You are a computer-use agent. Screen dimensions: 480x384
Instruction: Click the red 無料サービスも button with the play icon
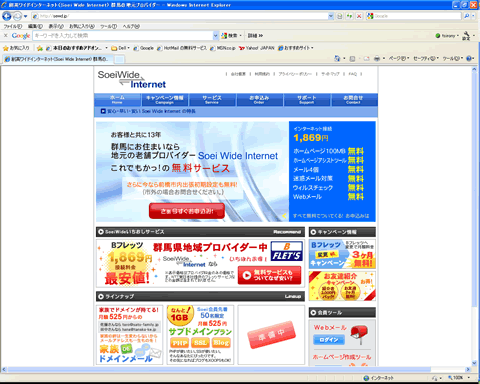269,275
